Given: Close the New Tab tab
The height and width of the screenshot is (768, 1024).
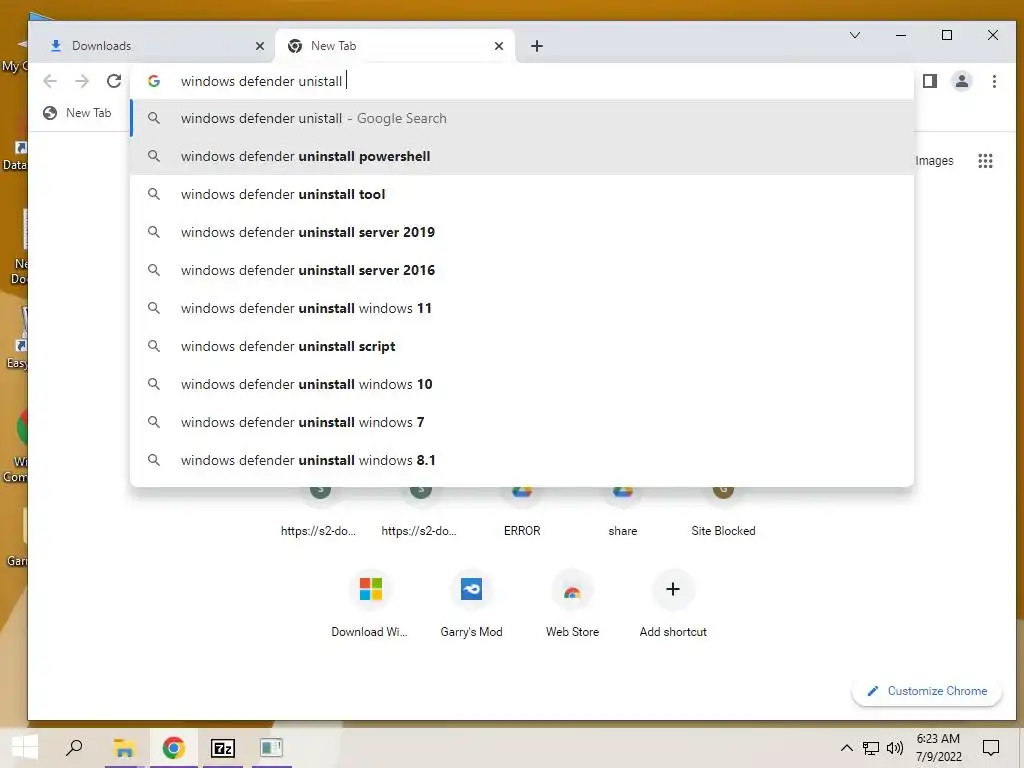Looking at the screenshot, I should (x=498, y=46).
